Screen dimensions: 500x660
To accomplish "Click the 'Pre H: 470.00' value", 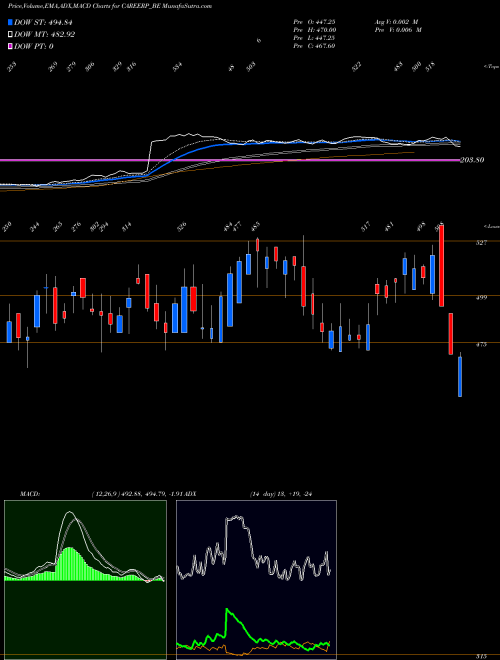I will pos(314,30).
